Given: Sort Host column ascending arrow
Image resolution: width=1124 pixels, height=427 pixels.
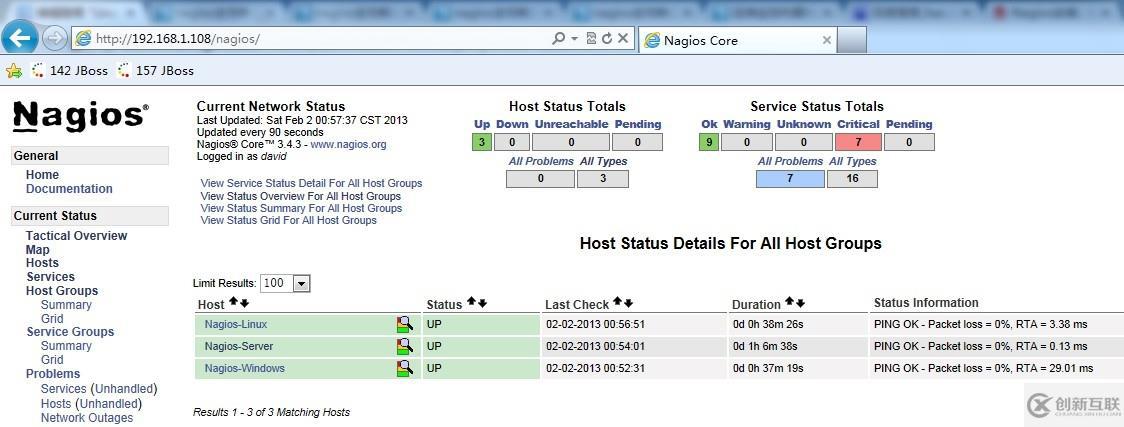Looking at the screenshot, I should [234, 303].
